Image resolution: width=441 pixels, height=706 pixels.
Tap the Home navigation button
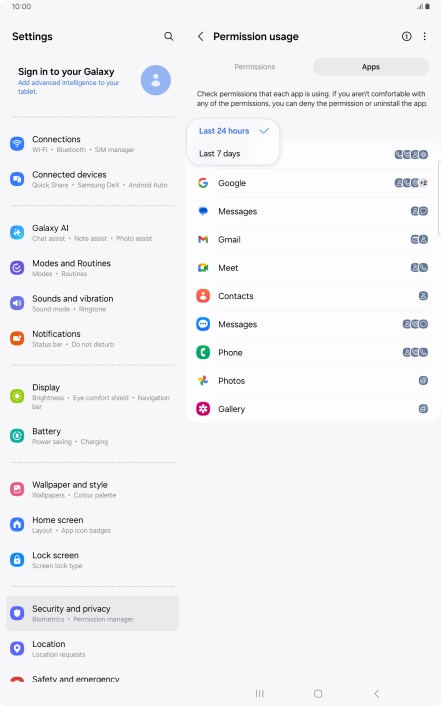tap(318, 693)
